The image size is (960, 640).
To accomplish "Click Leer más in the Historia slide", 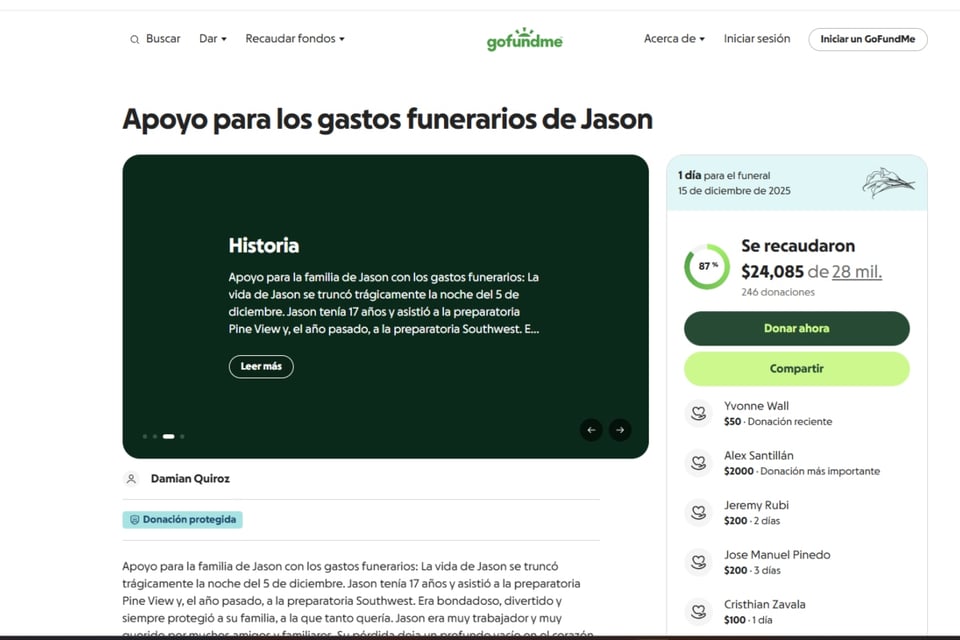I will [x=261, y=366].
